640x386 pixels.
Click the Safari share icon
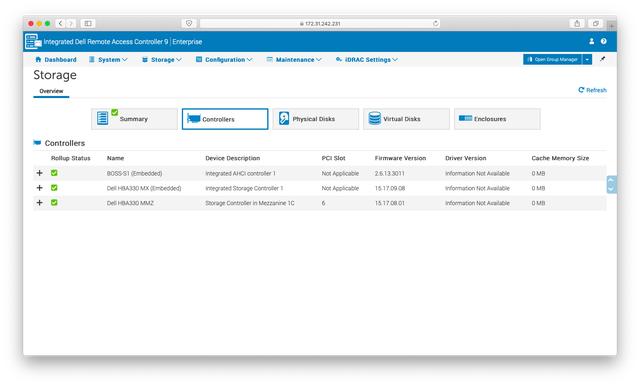pyautogui.click(x=577, y=23)
